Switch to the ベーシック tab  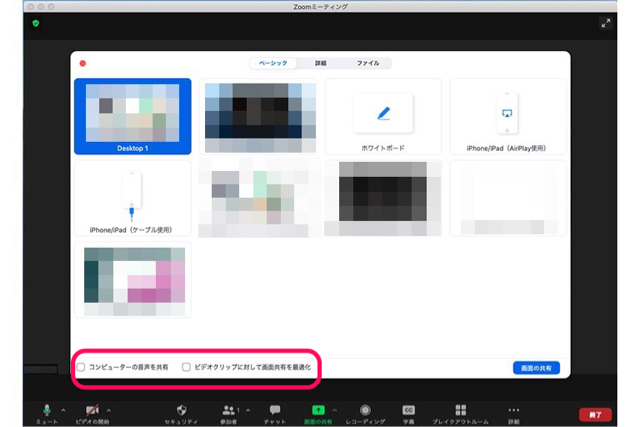point(273,63)
